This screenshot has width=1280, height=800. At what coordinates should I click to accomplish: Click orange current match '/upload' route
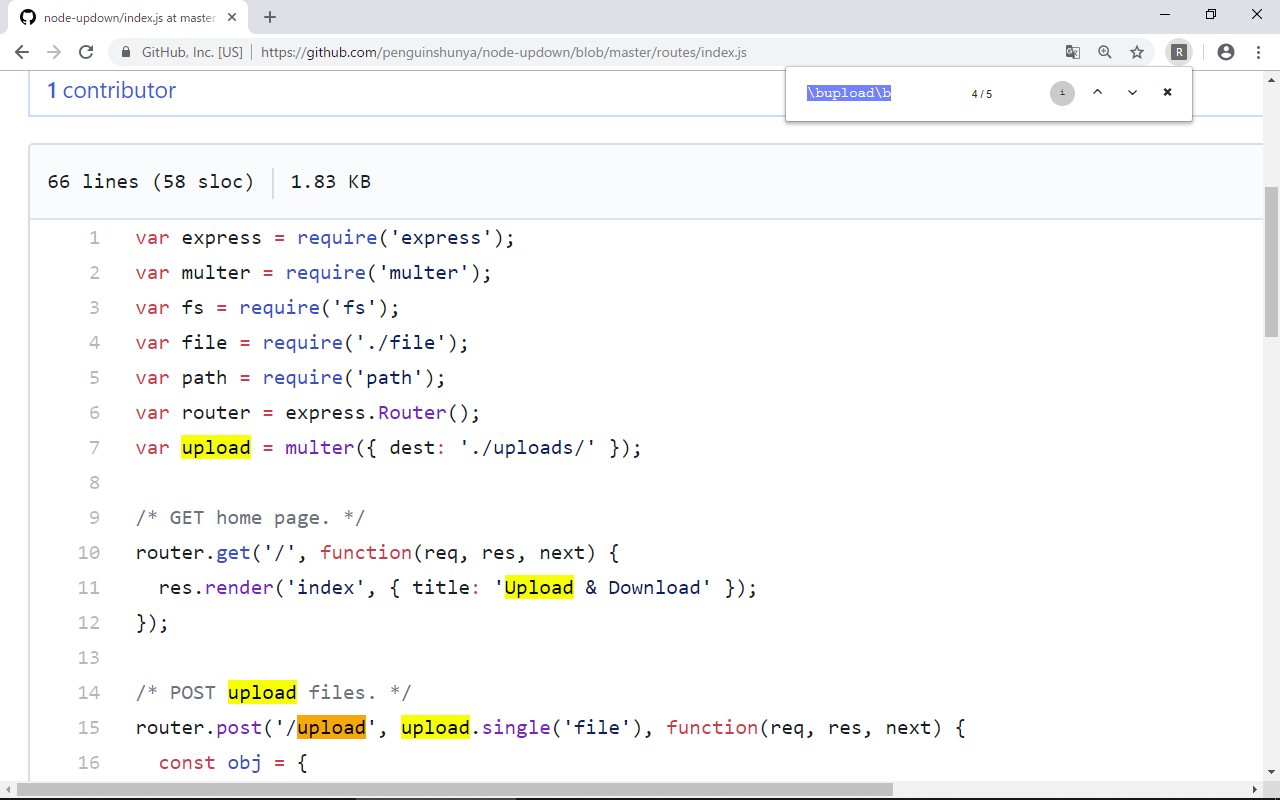tap(331, 728)
